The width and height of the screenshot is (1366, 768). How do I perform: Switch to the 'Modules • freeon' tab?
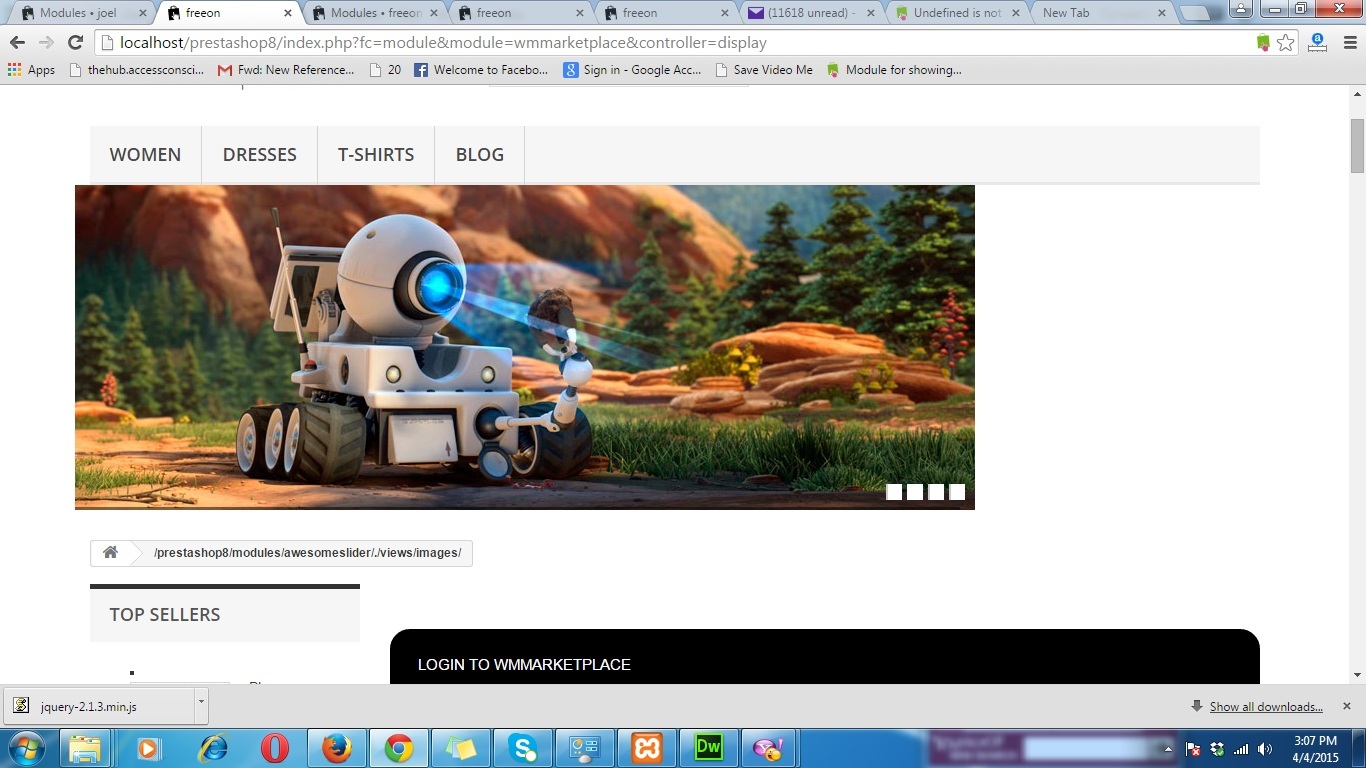point(376,13)
